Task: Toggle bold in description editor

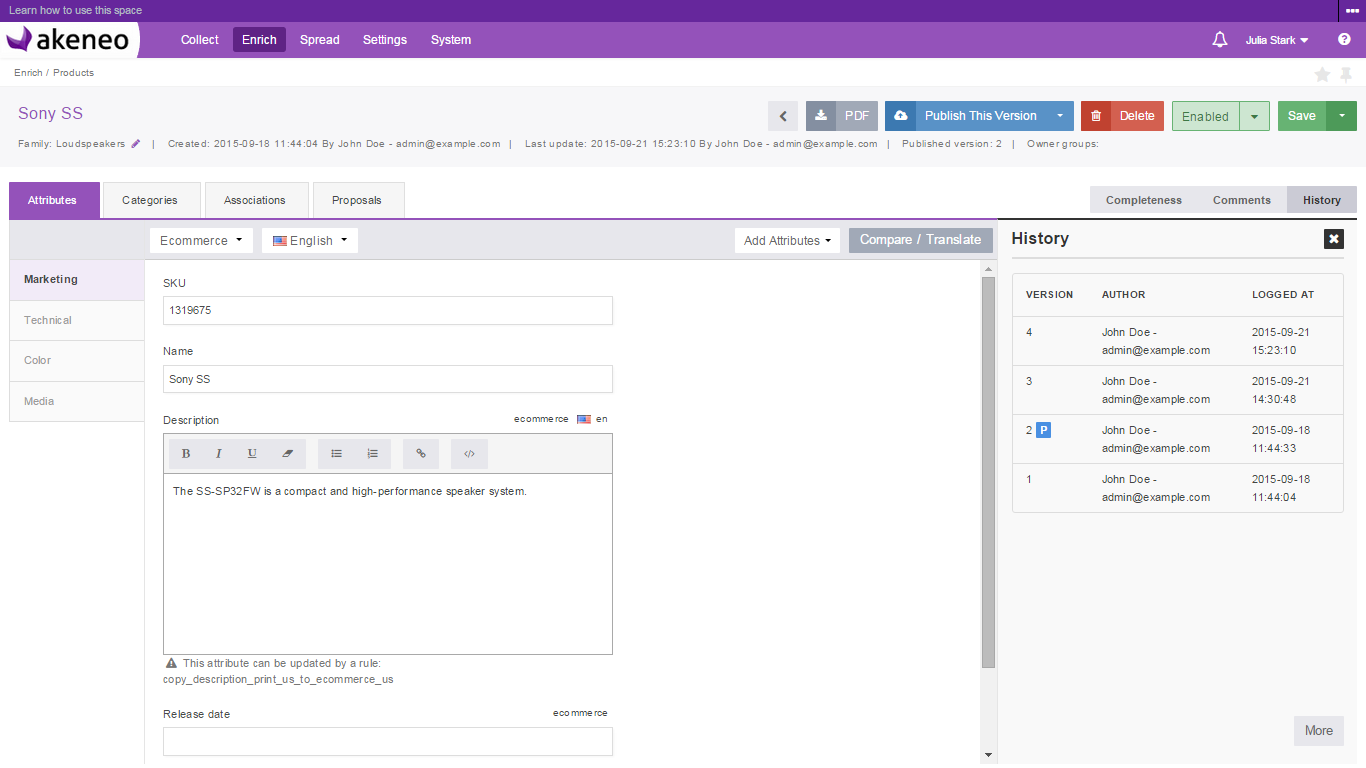Action: coord(186,454)
